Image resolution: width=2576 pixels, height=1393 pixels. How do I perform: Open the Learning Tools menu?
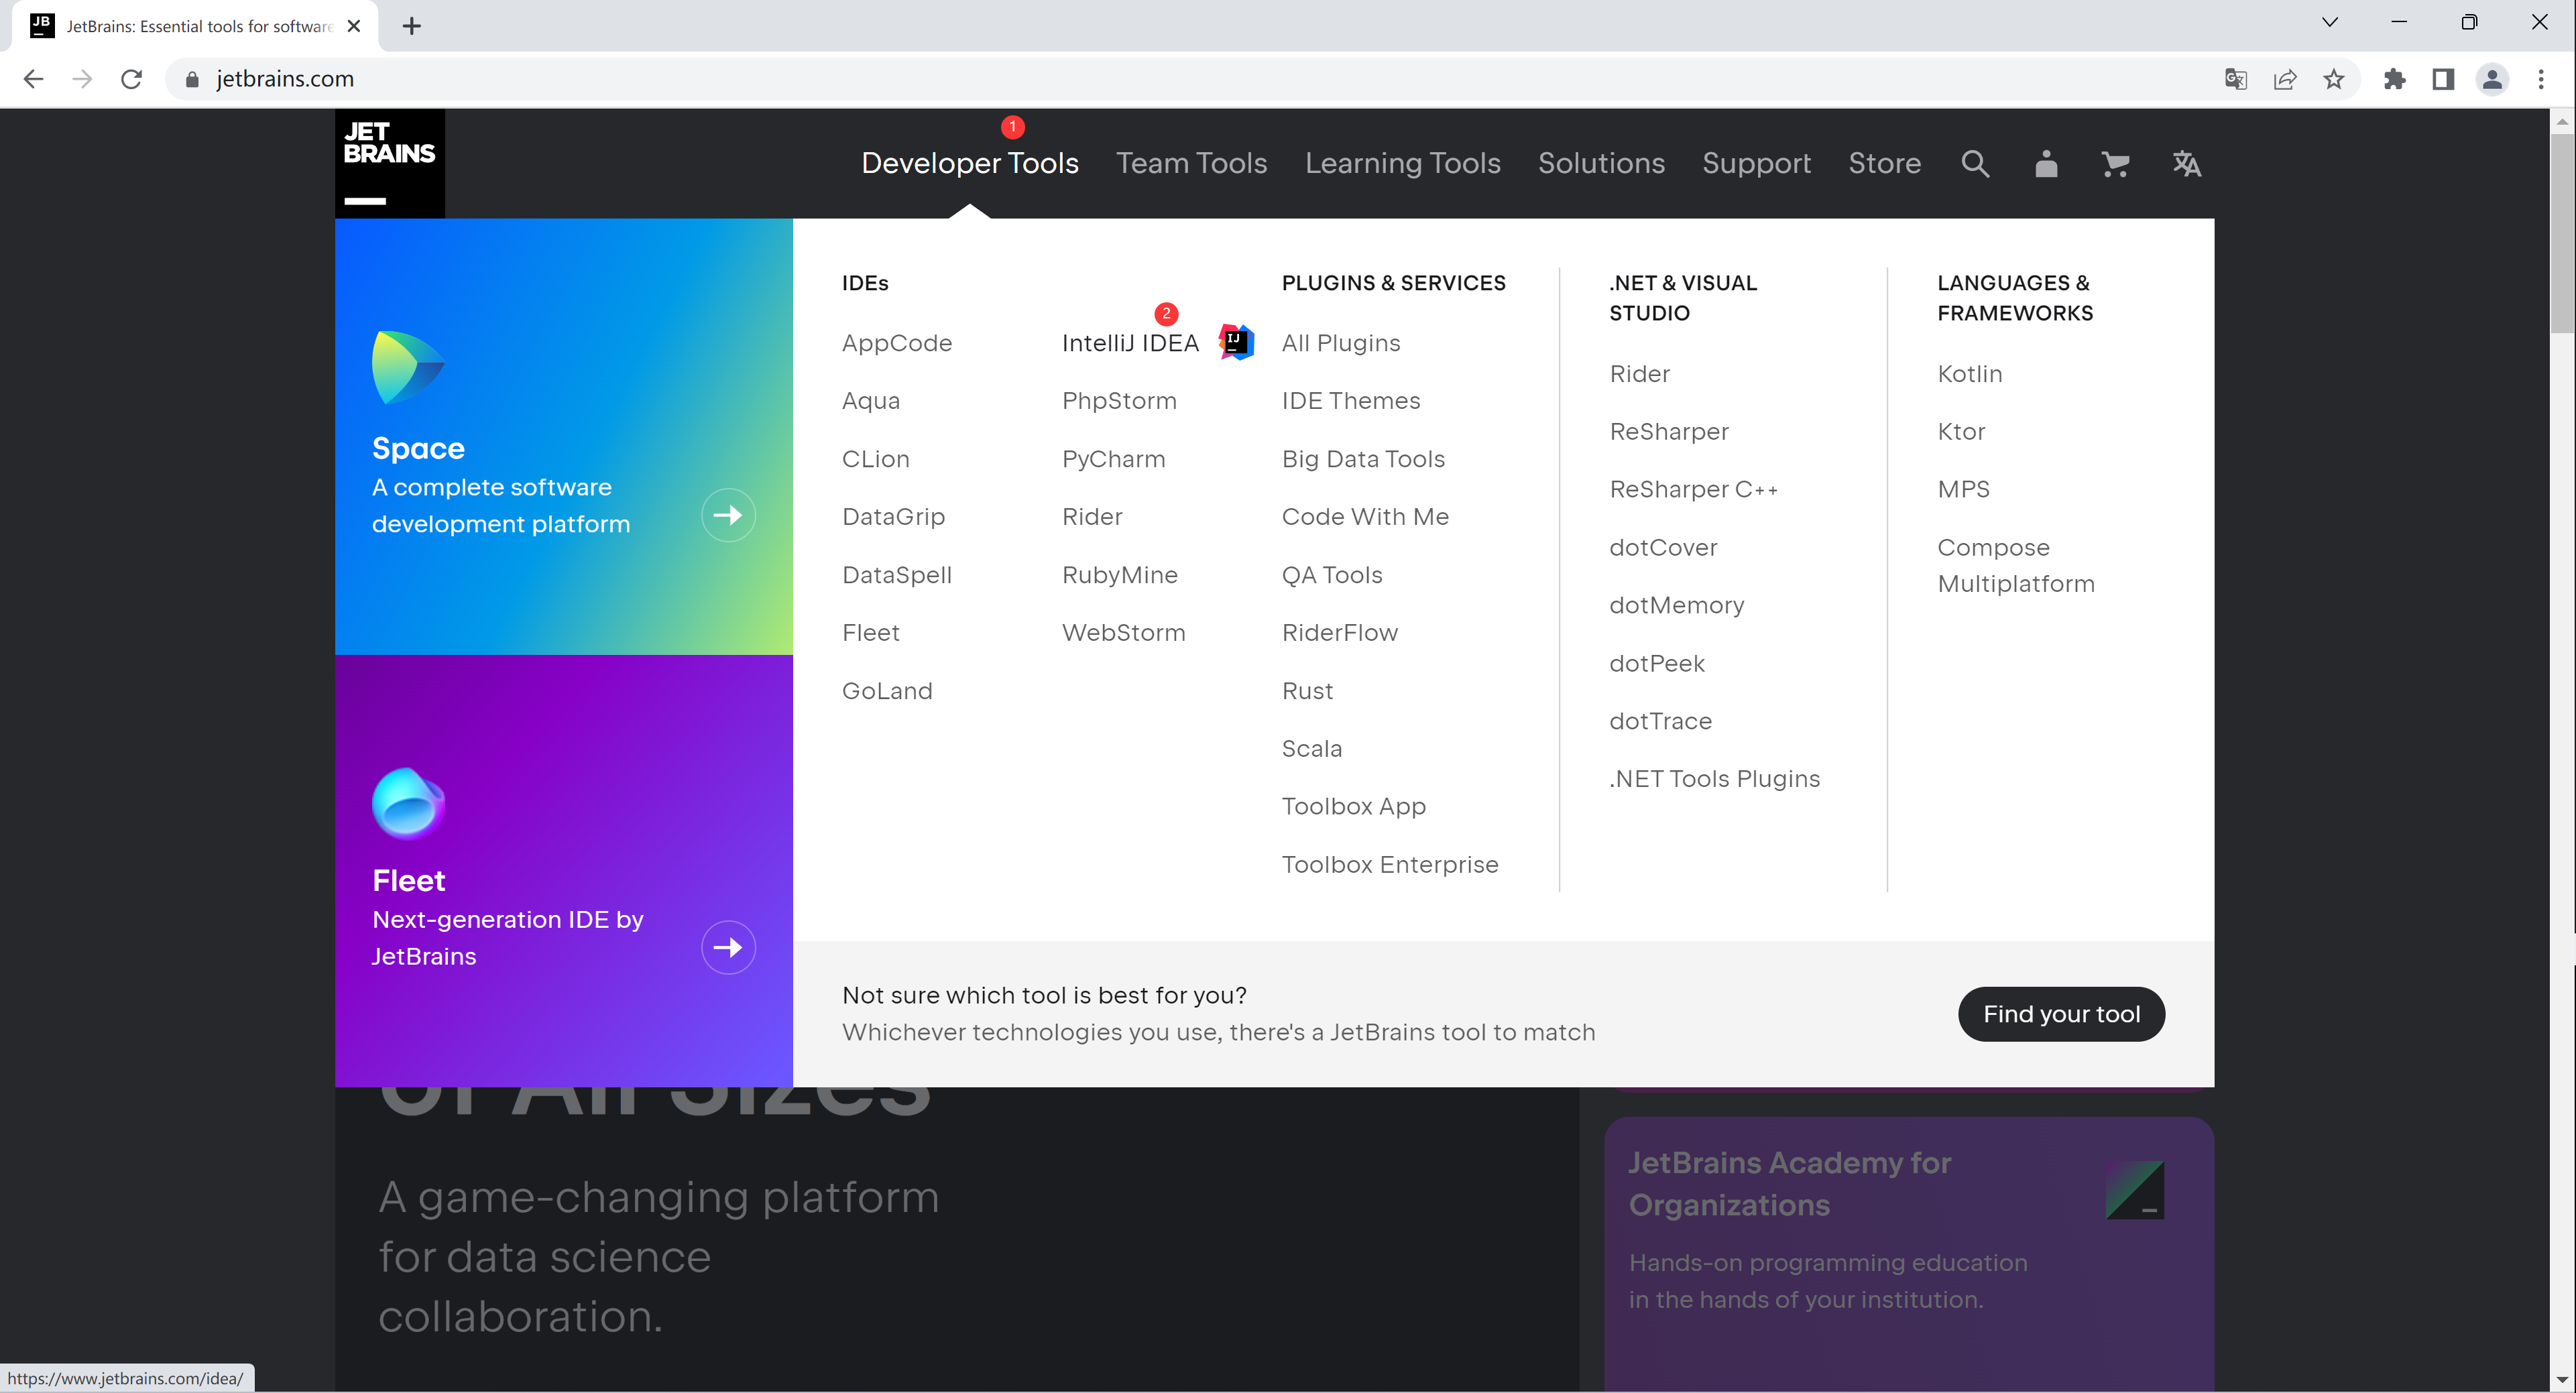point(1402,163)
